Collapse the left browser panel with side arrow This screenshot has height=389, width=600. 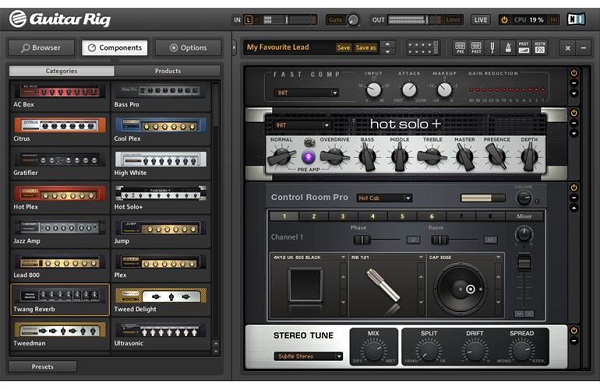[x=234, y=48]
